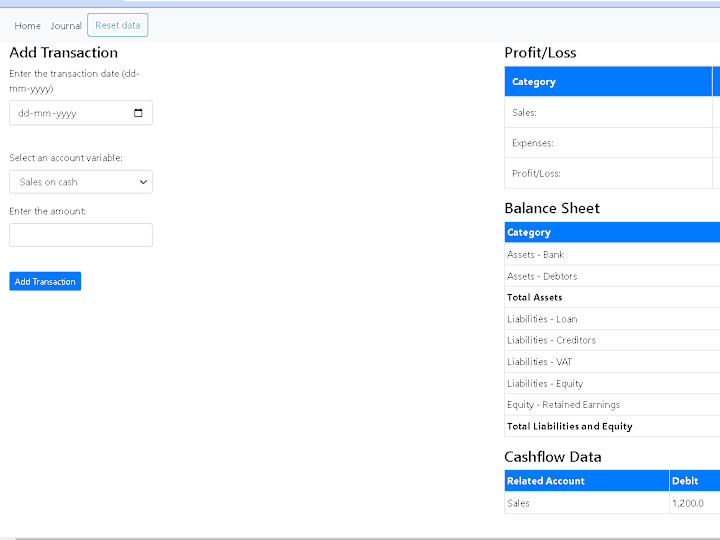Screen dimensions: 720x540
Task: Focus the amount input field
Action: coord(81,235)
